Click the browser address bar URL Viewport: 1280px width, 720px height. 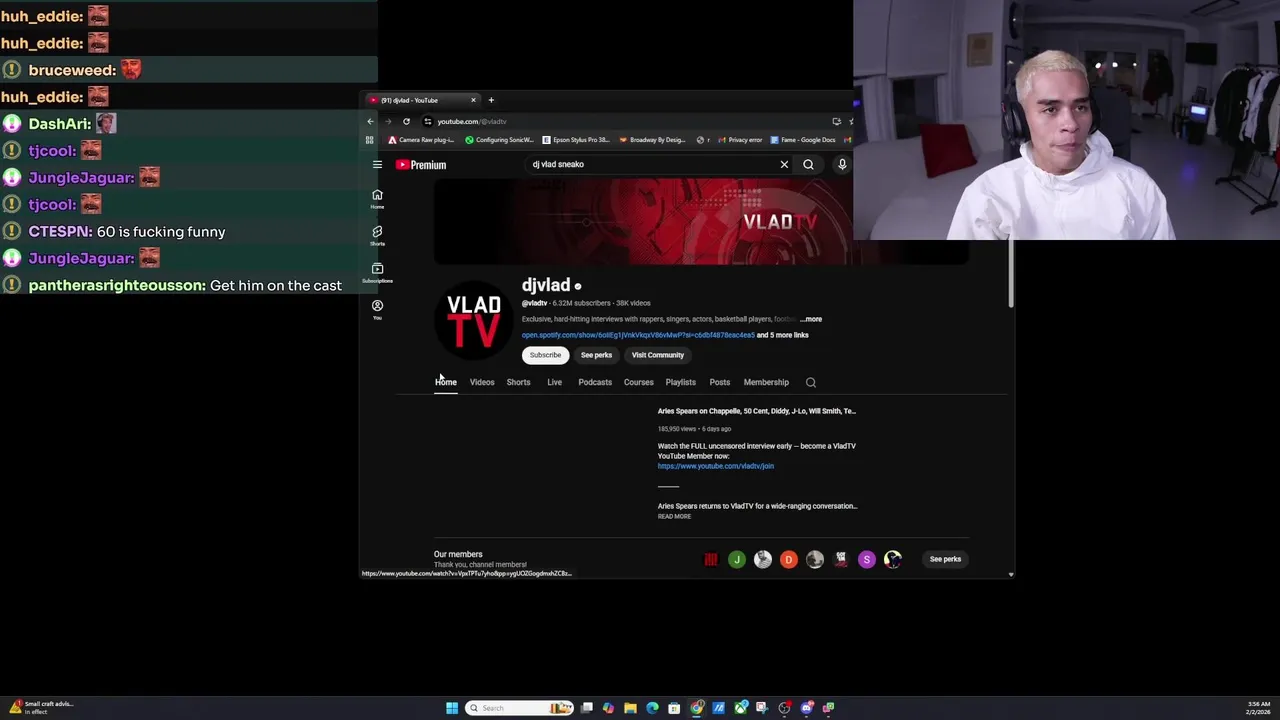472,121
